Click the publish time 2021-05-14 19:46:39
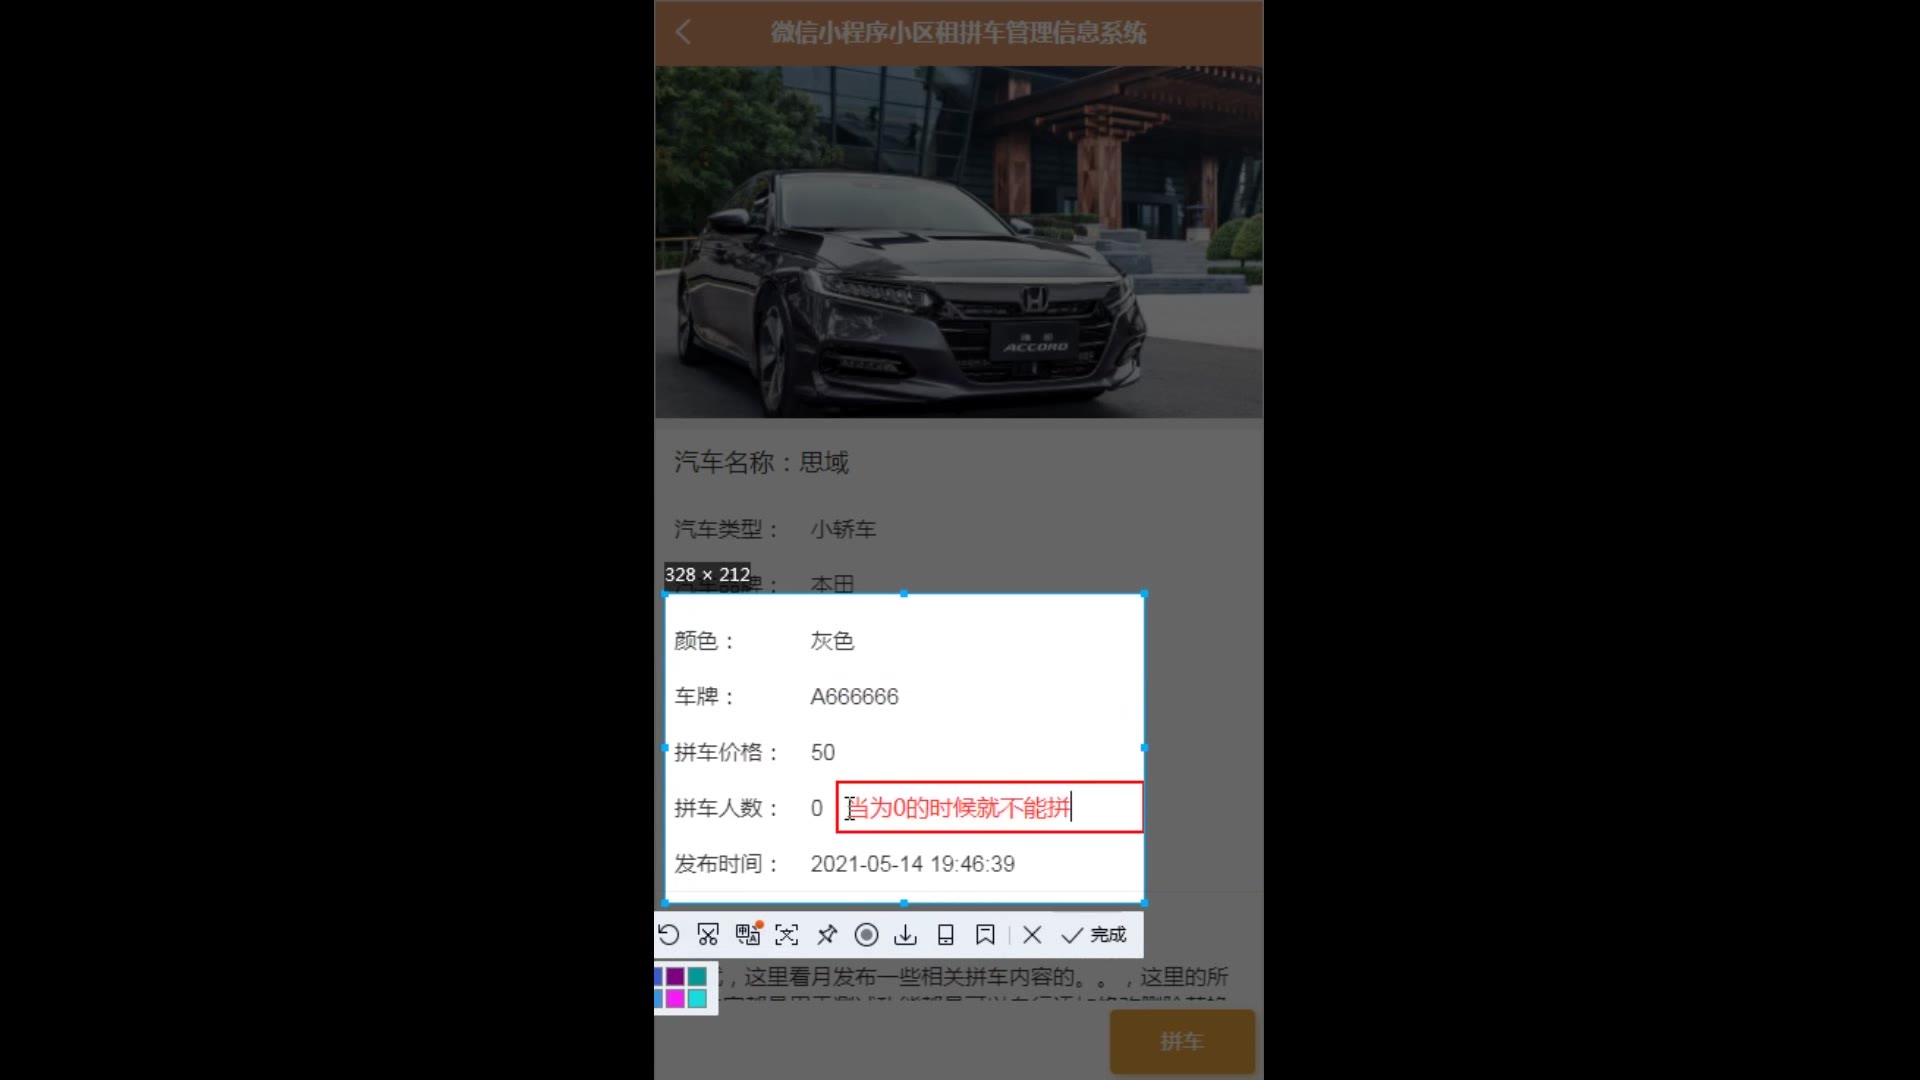 click(x=912, y=864)
